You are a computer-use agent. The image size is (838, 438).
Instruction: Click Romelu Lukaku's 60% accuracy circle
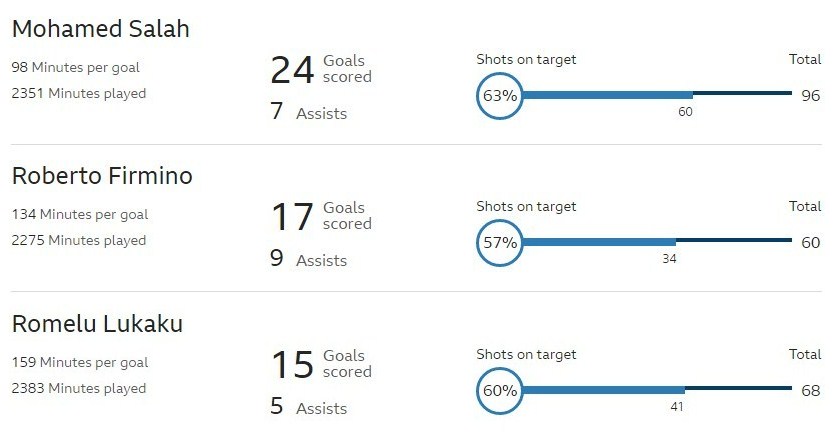(499, 390)
